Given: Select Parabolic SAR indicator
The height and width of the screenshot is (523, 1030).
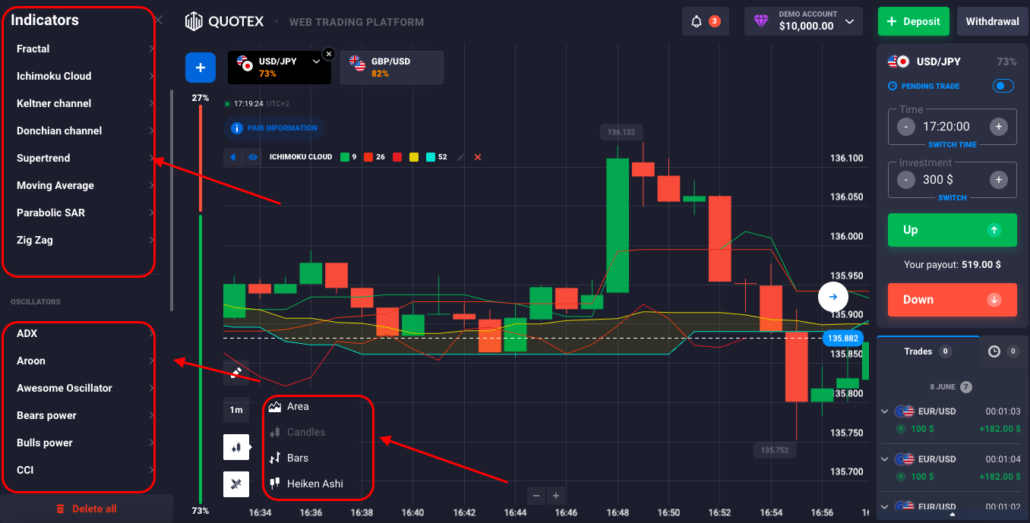Looking at the screenshot, I should (84, 213).
